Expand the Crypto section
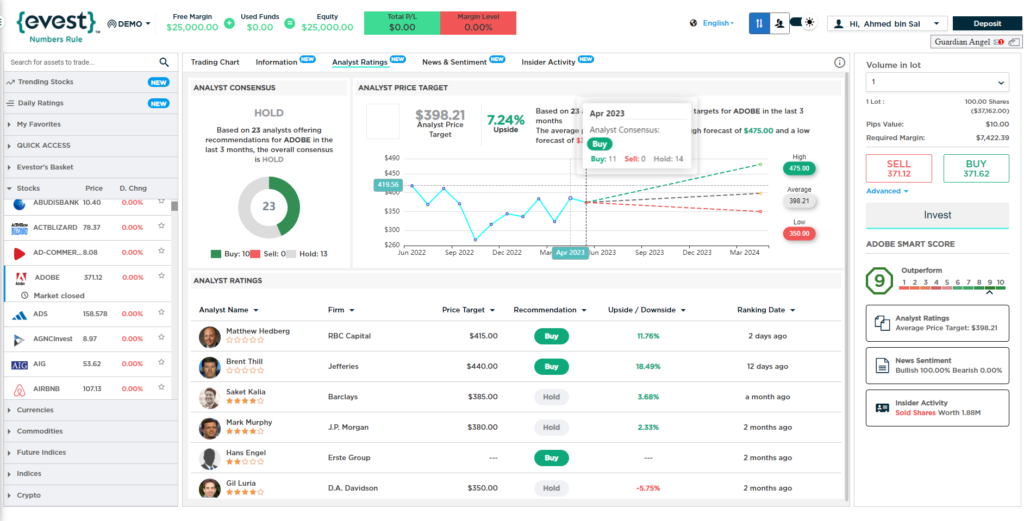The width and height of the screenshot is (1024, 521). tap(91, 495)
